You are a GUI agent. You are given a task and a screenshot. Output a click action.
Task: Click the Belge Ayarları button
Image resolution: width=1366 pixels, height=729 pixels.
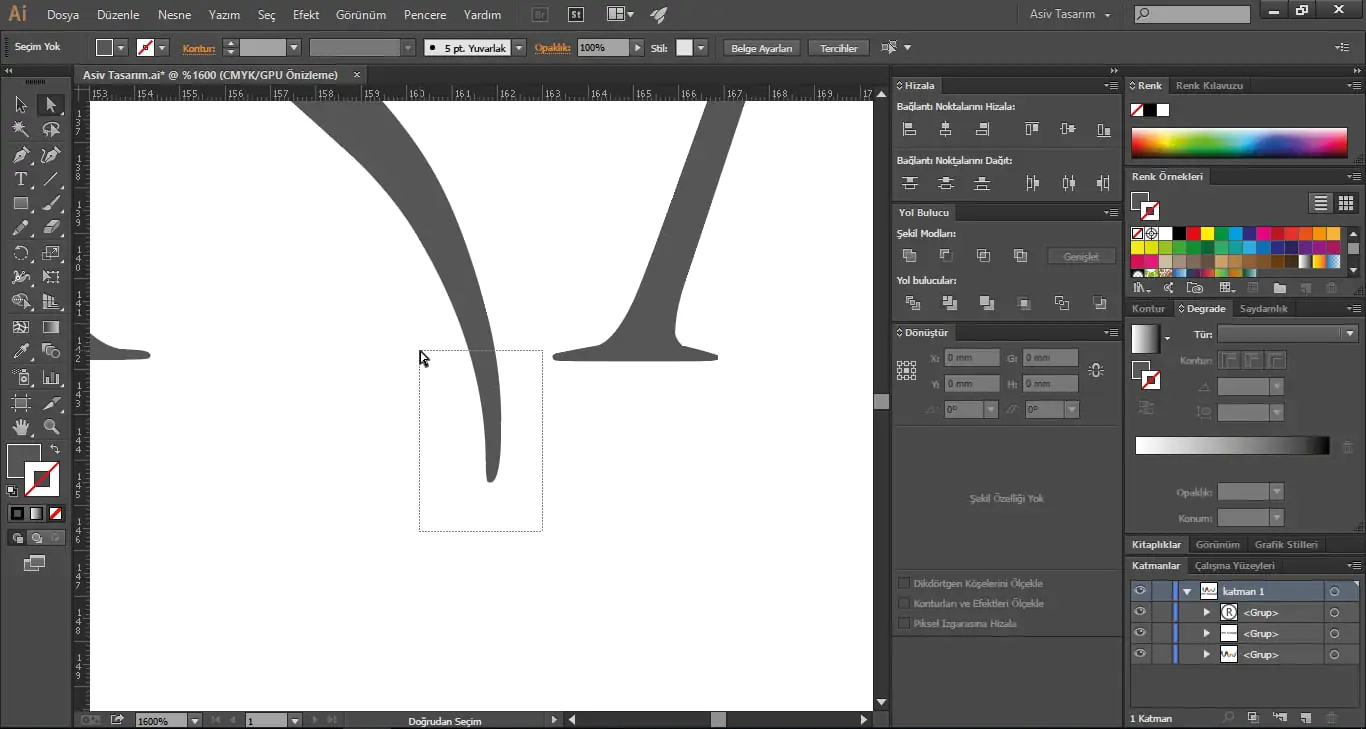point(761,48)
